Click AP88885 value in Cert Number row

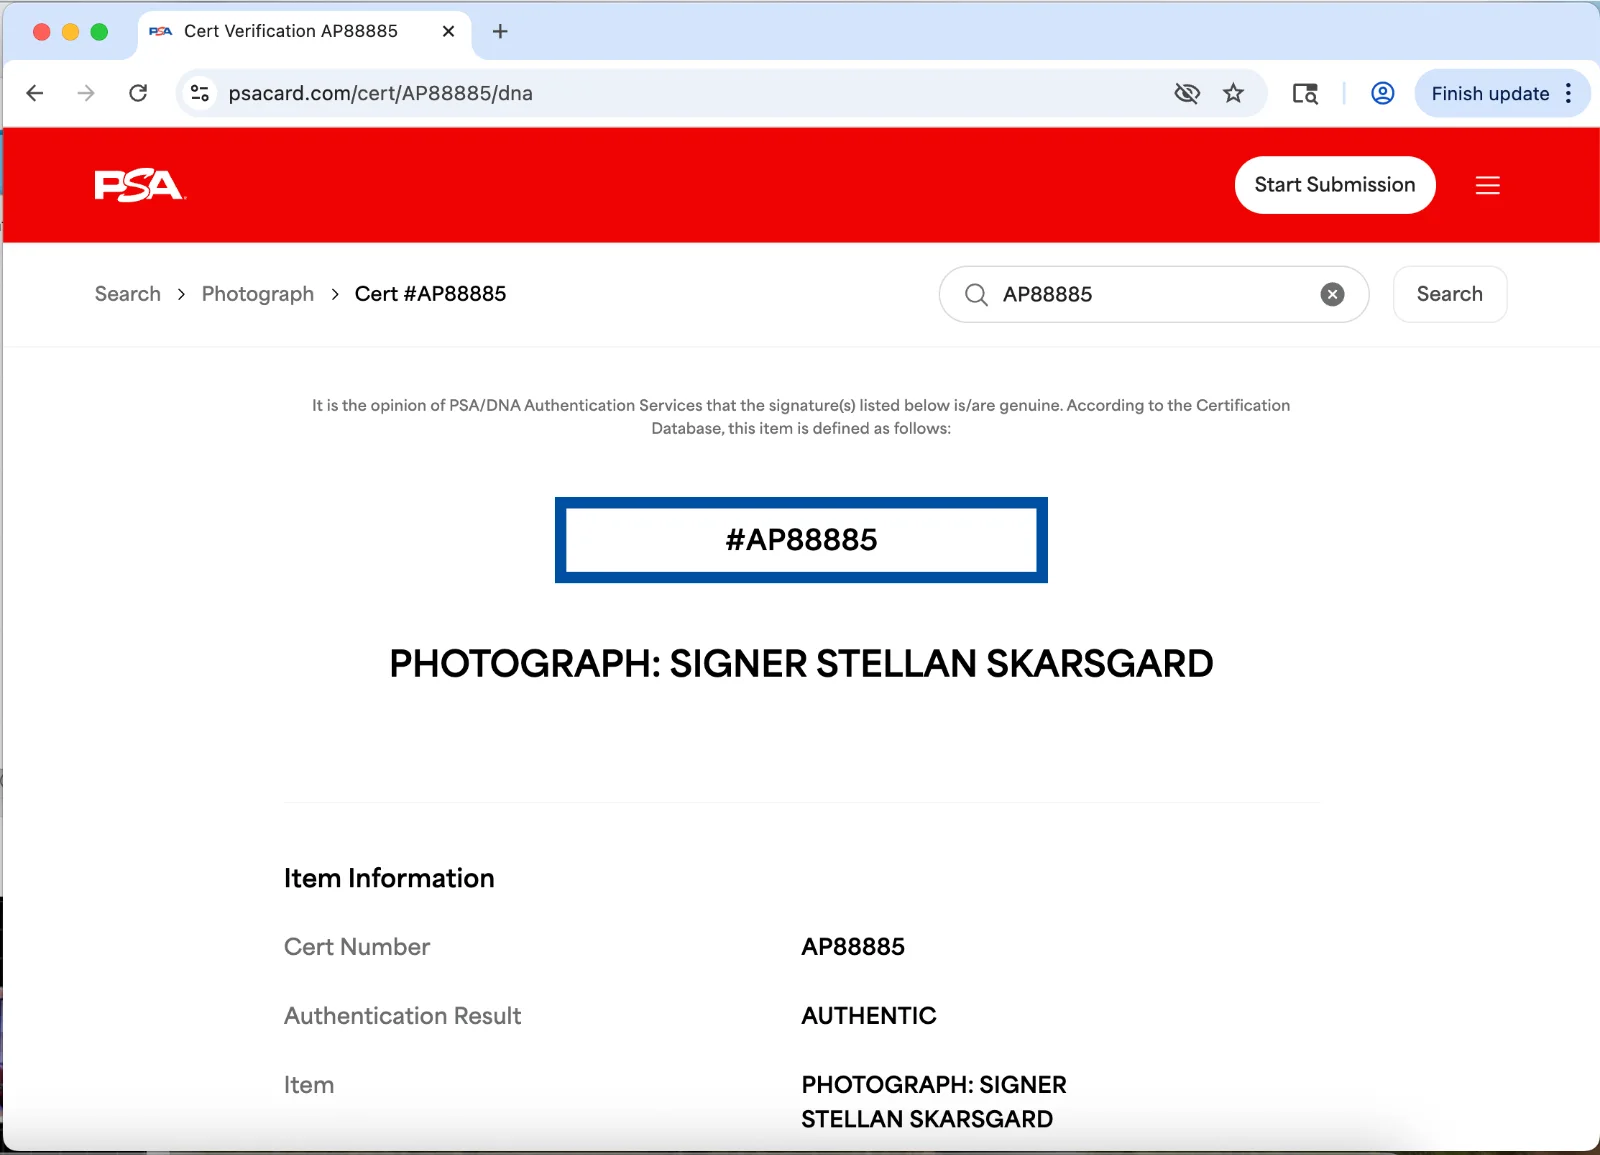(x=853, y=947)
